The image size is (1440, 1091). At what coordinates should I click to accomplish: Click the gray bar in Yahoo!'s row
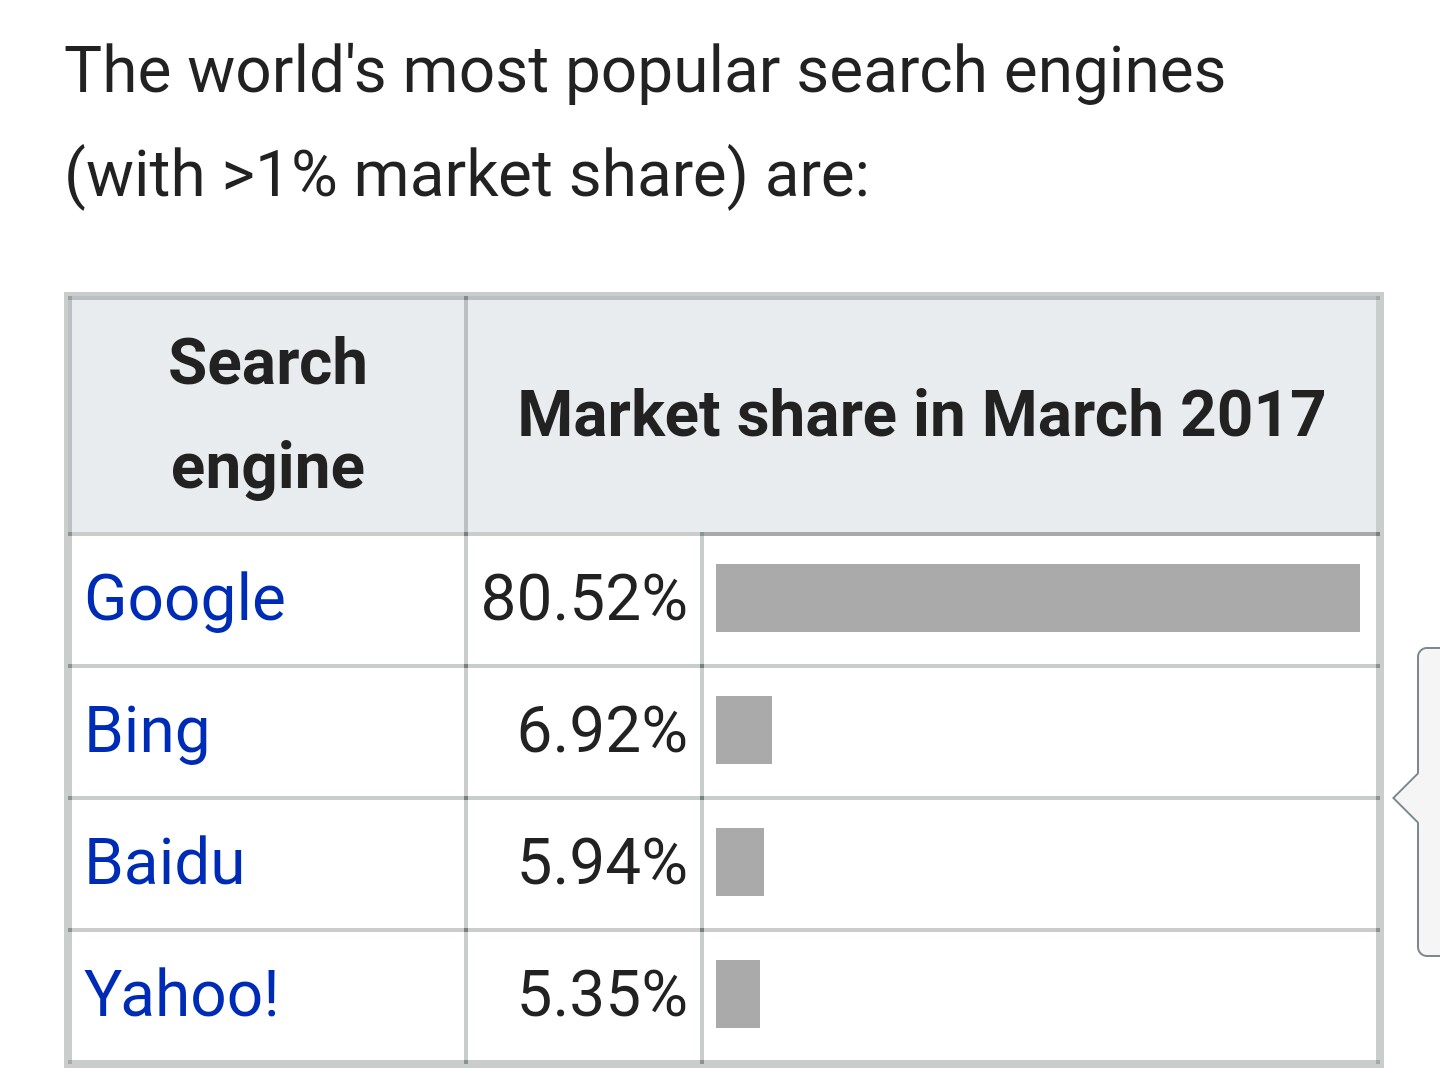[738, 994]
